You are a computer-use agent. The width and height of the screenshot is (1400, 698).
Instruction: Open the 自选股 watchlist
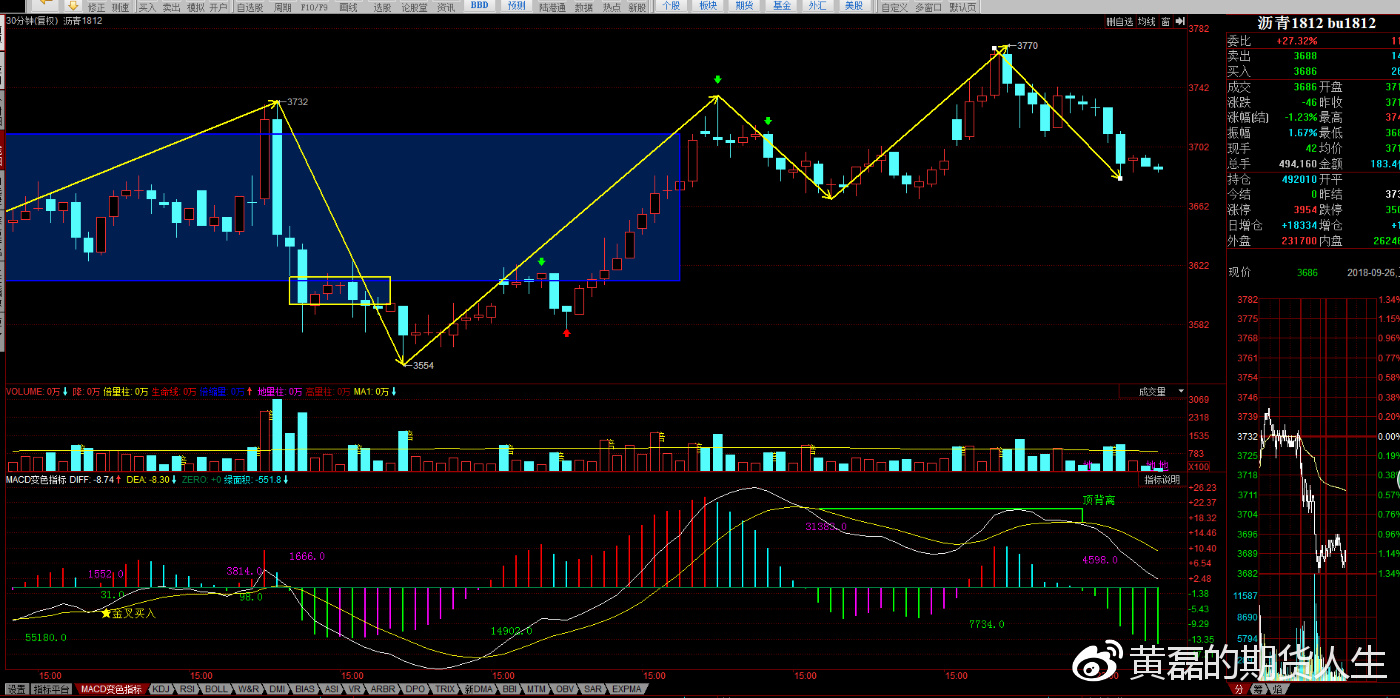pos(251,6)
